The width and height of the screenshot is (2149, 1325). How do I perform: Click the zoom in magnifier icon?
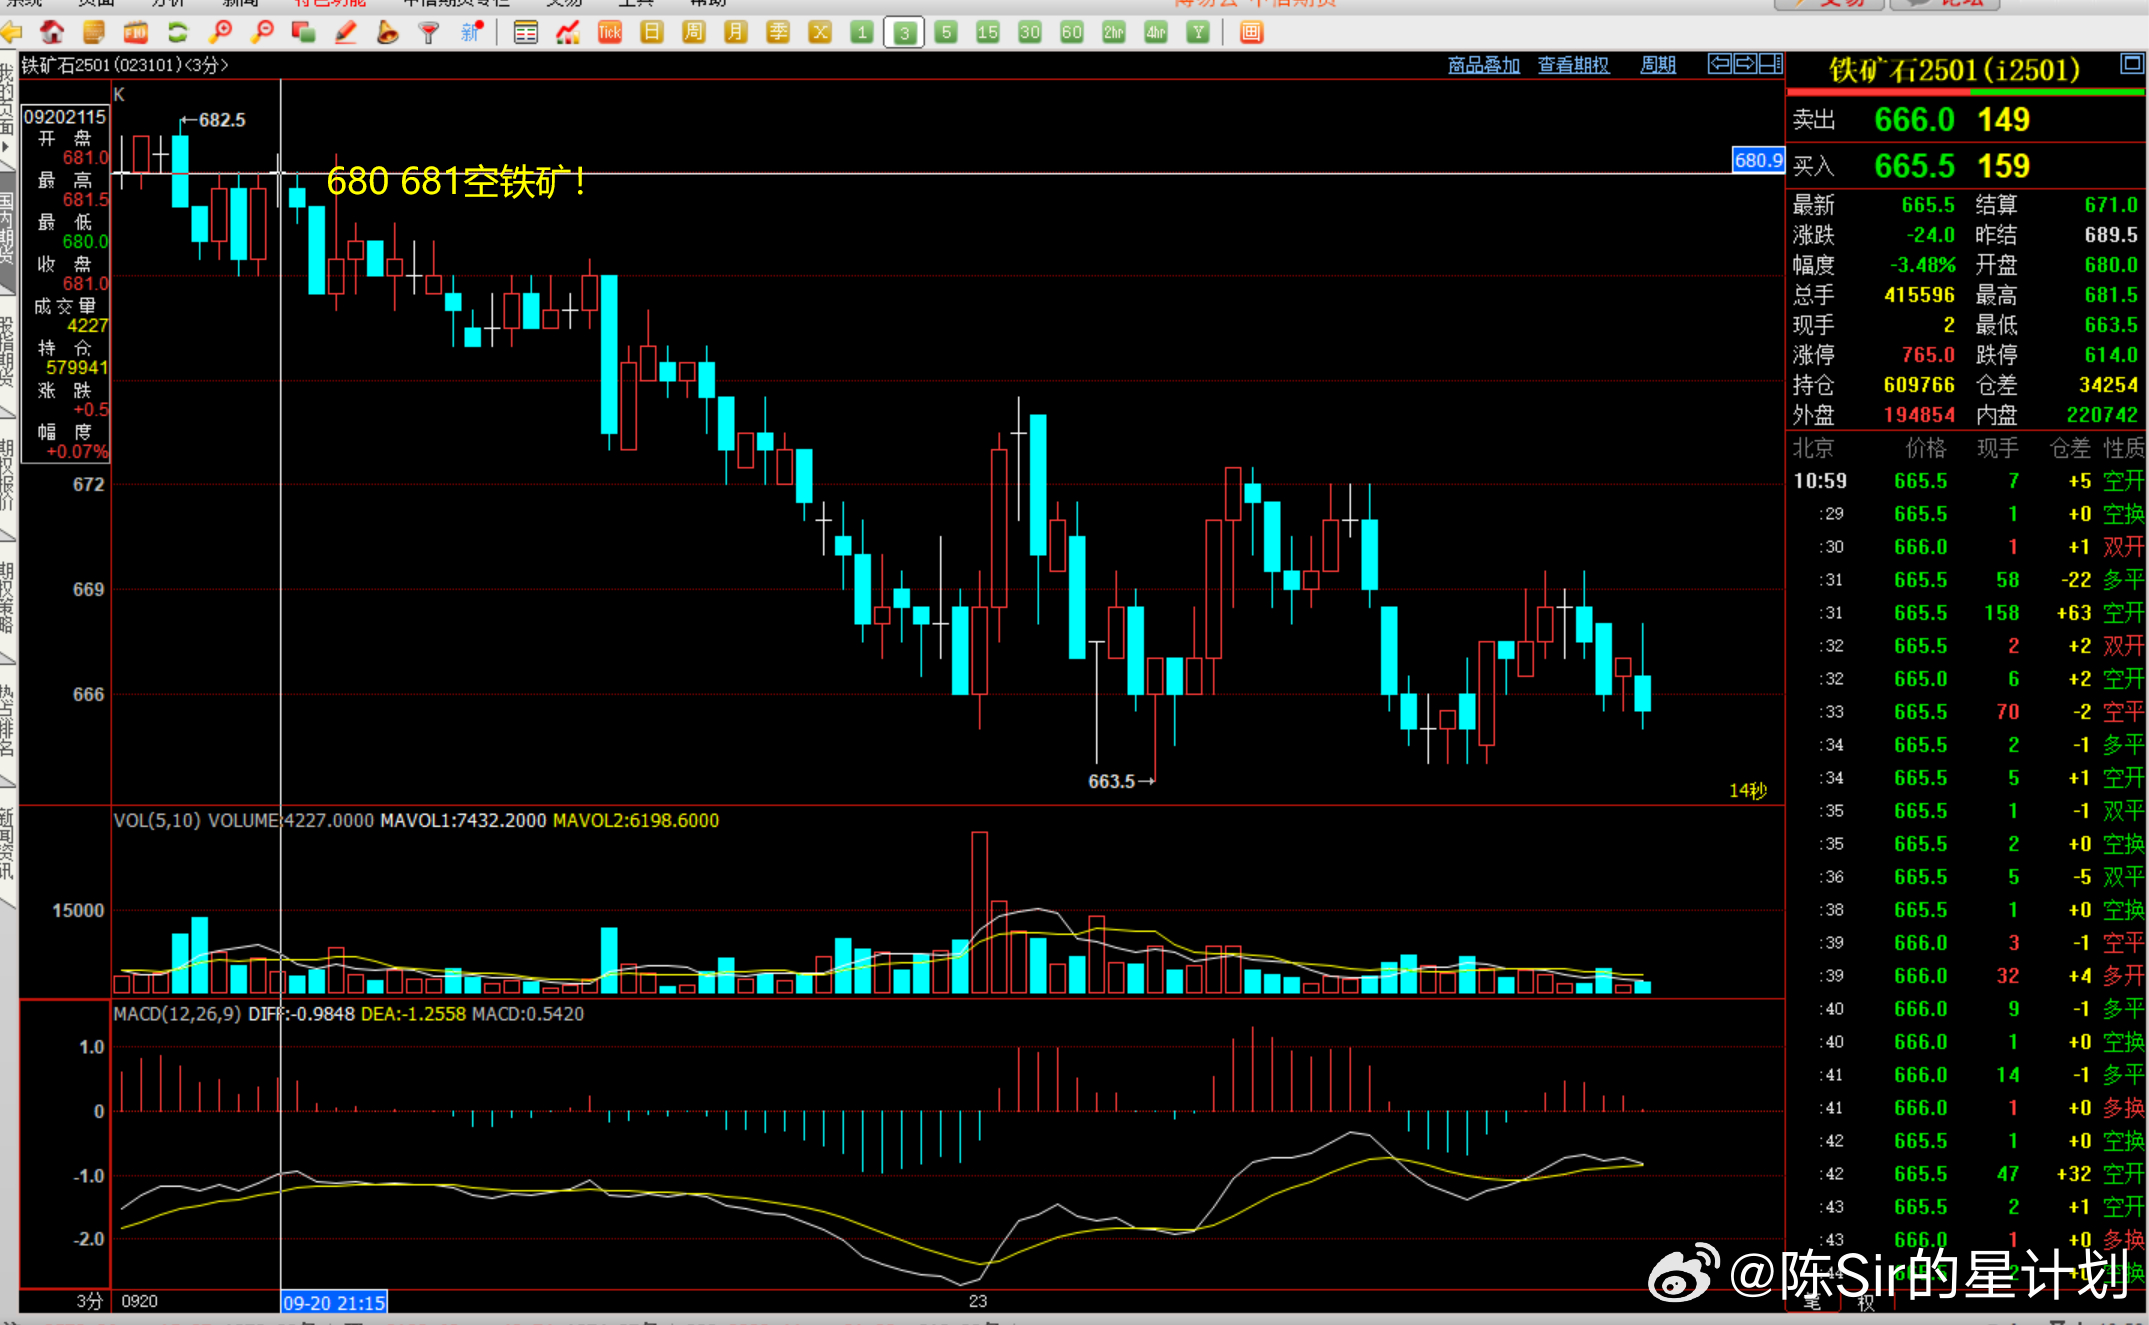(x=220, y=32)
